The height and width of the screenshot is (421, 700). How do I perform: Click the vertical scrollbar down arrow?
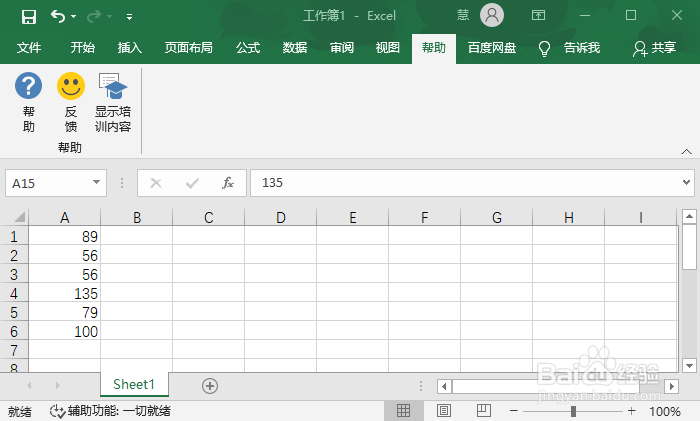point(689,366)
